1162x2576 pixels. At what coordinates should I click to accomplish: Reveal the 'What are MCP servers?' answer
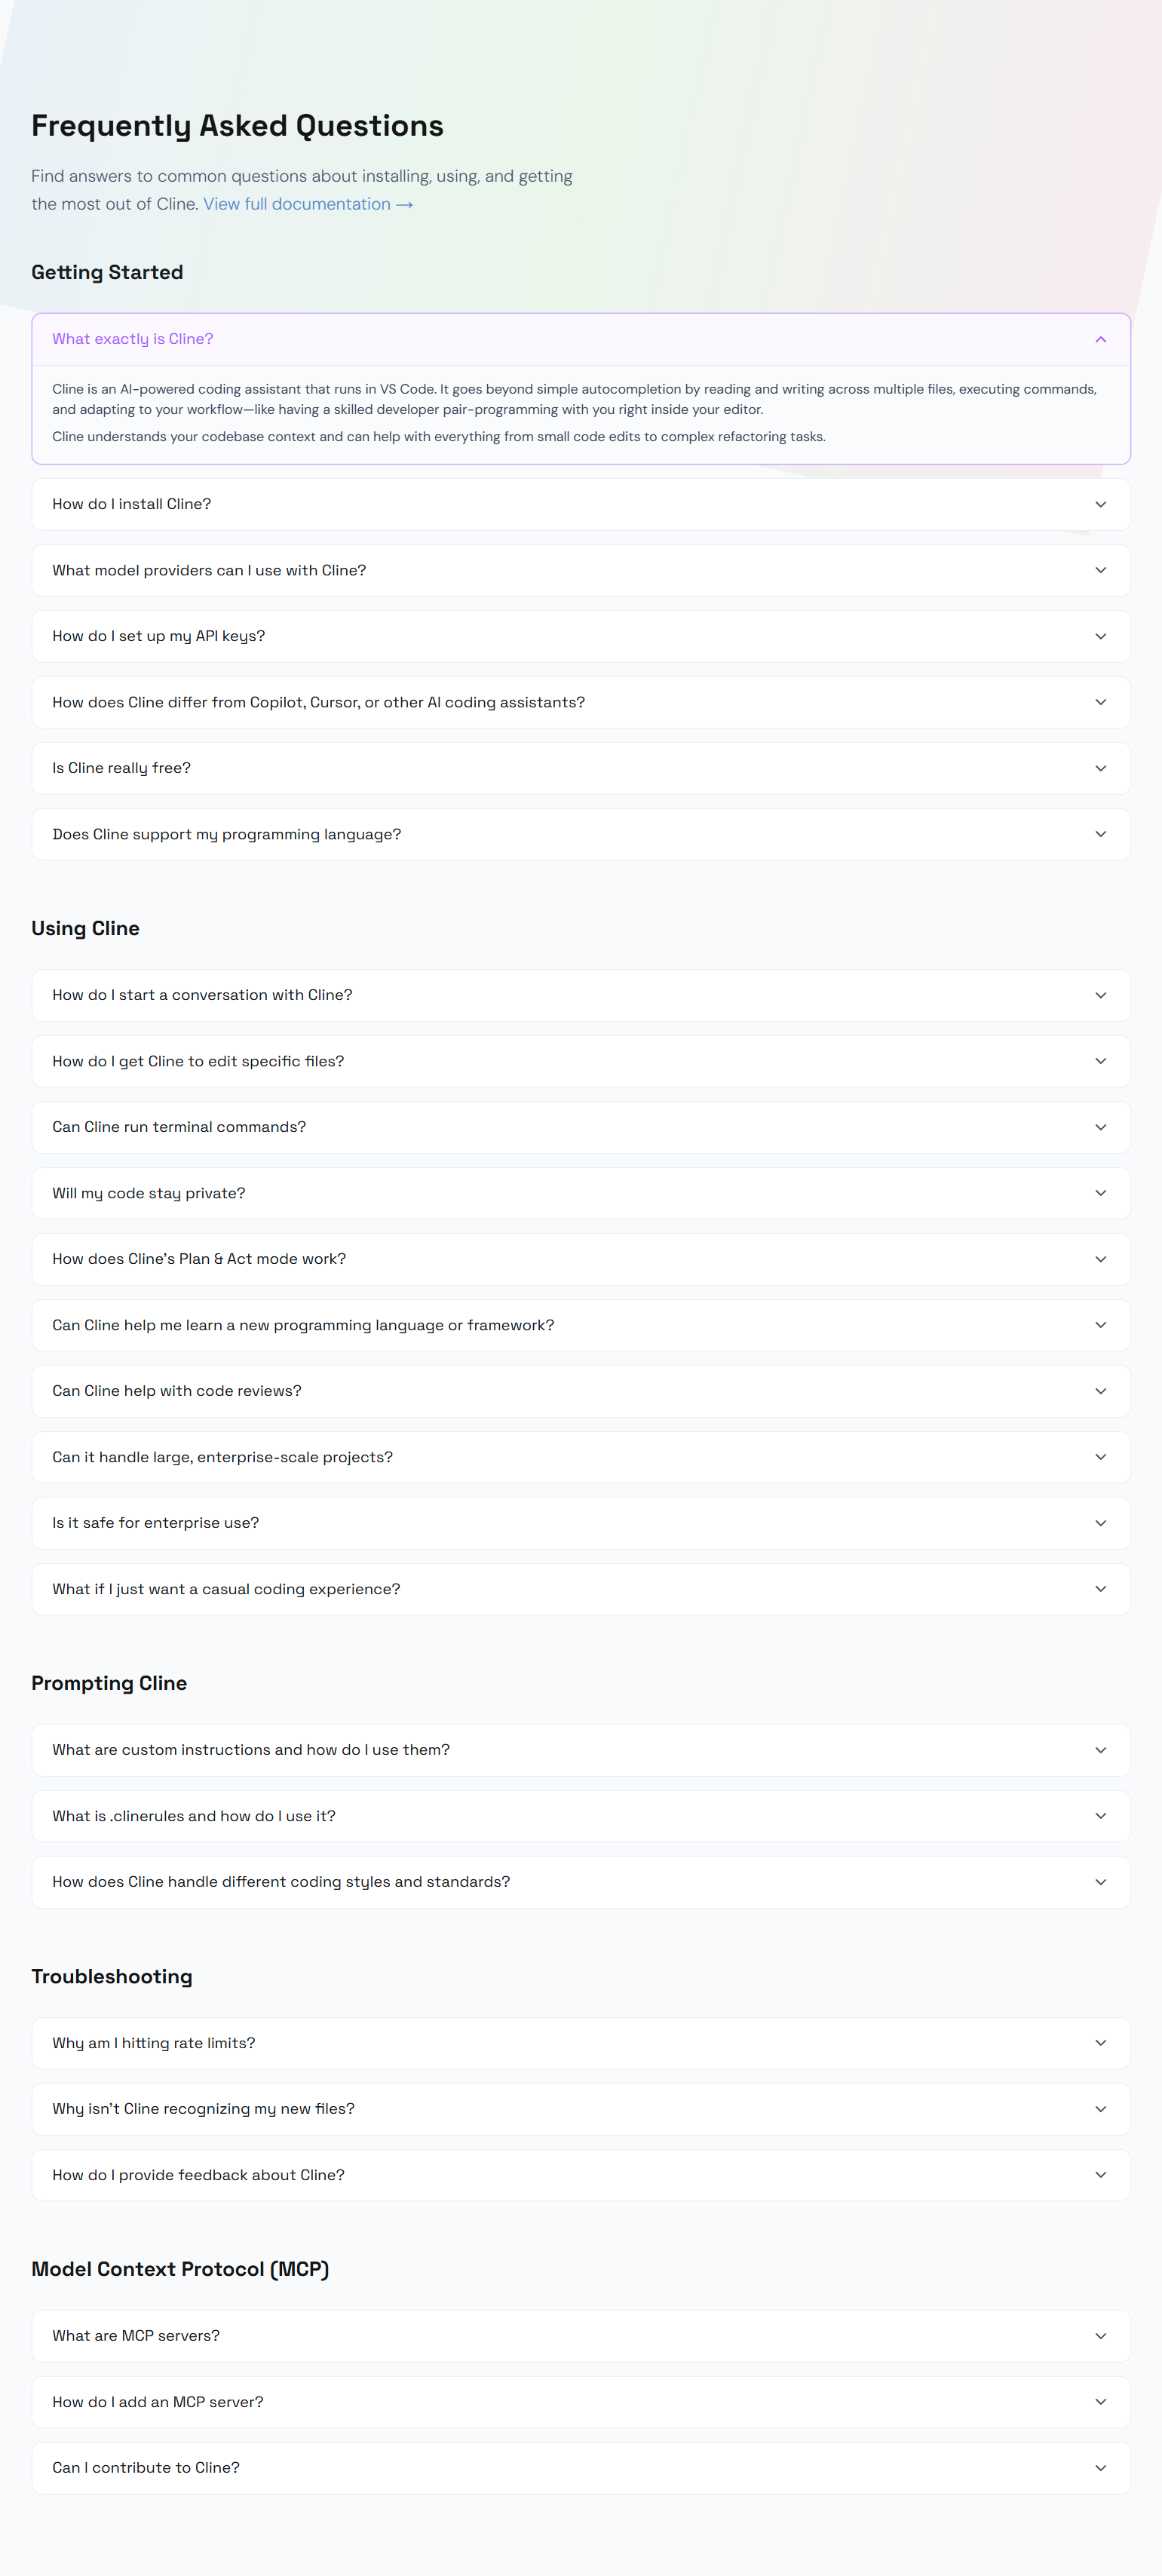coord(136,2336)
